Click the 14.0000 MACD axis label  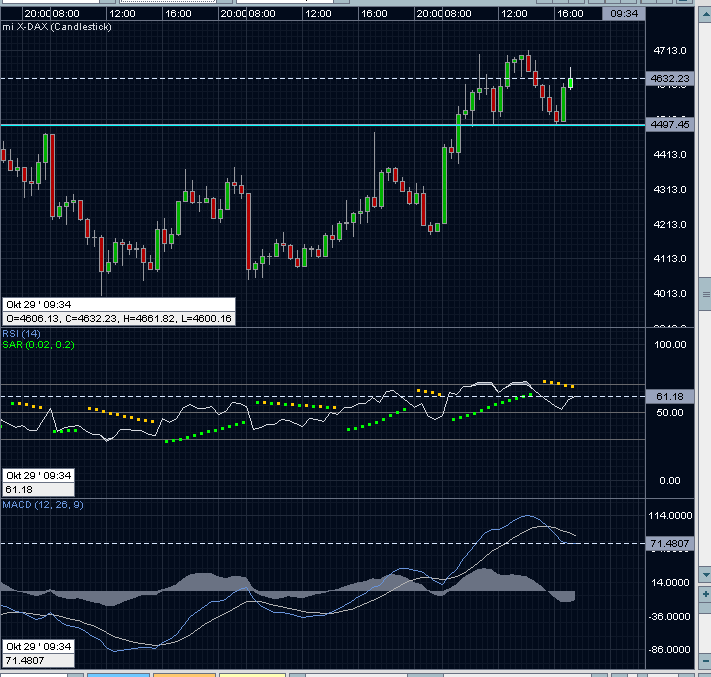(x=670, y=582)
